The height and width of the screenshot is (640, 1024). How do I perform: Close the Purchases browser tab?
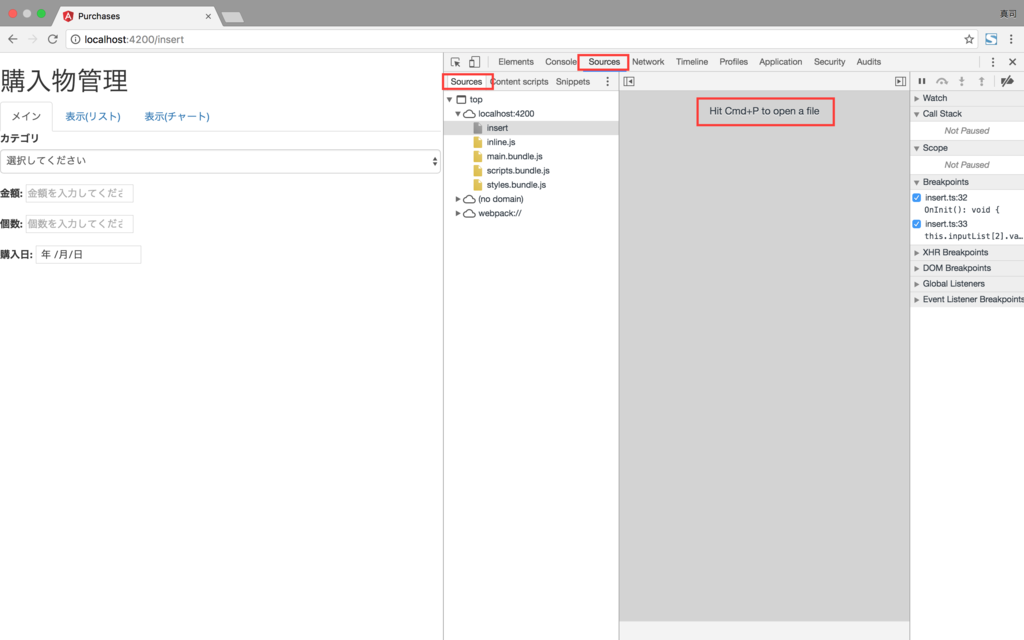[208, 16]
